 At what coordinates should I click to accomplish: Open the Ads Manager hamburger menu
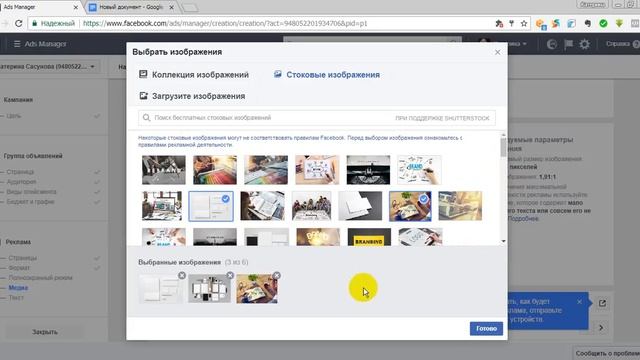click(x=17, y=44)
